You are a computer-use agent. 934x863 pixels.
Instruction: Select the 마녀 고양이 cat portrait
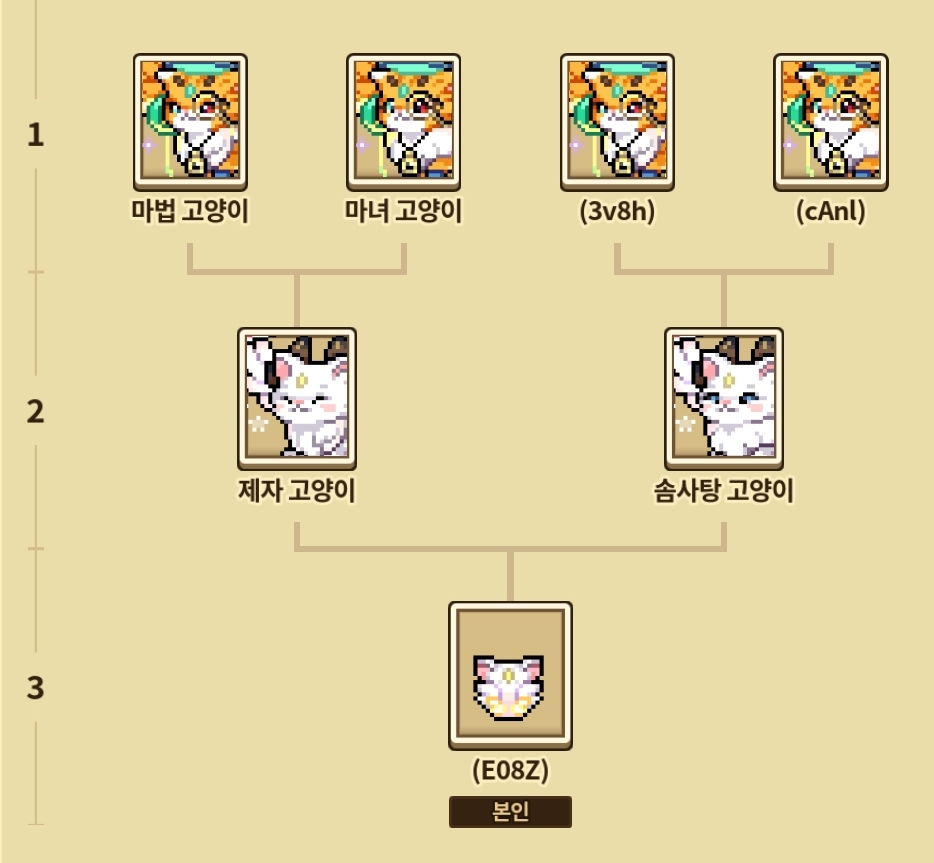[403, 122]
